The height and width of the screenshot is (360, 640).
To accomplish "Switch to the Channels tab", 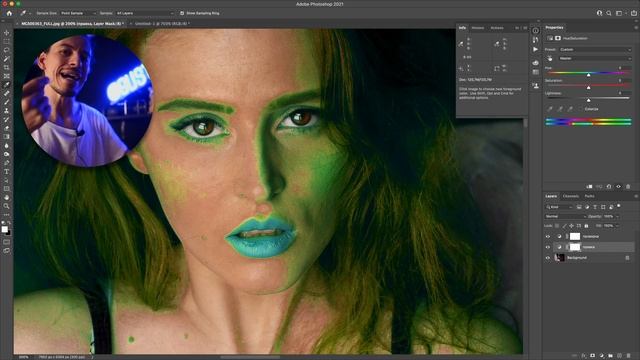I will (571, 196).
